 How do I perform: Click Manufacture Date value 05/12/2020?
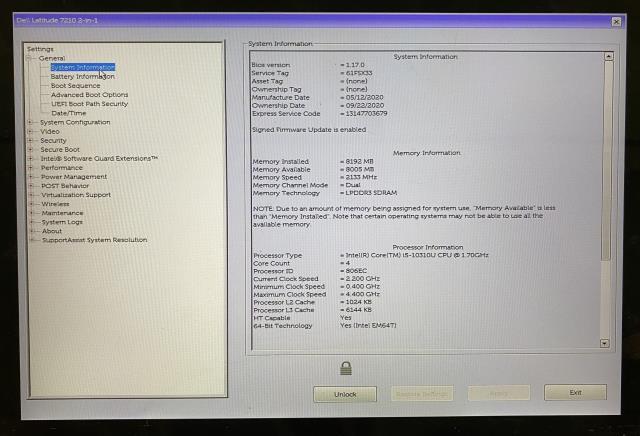point(364,97)
